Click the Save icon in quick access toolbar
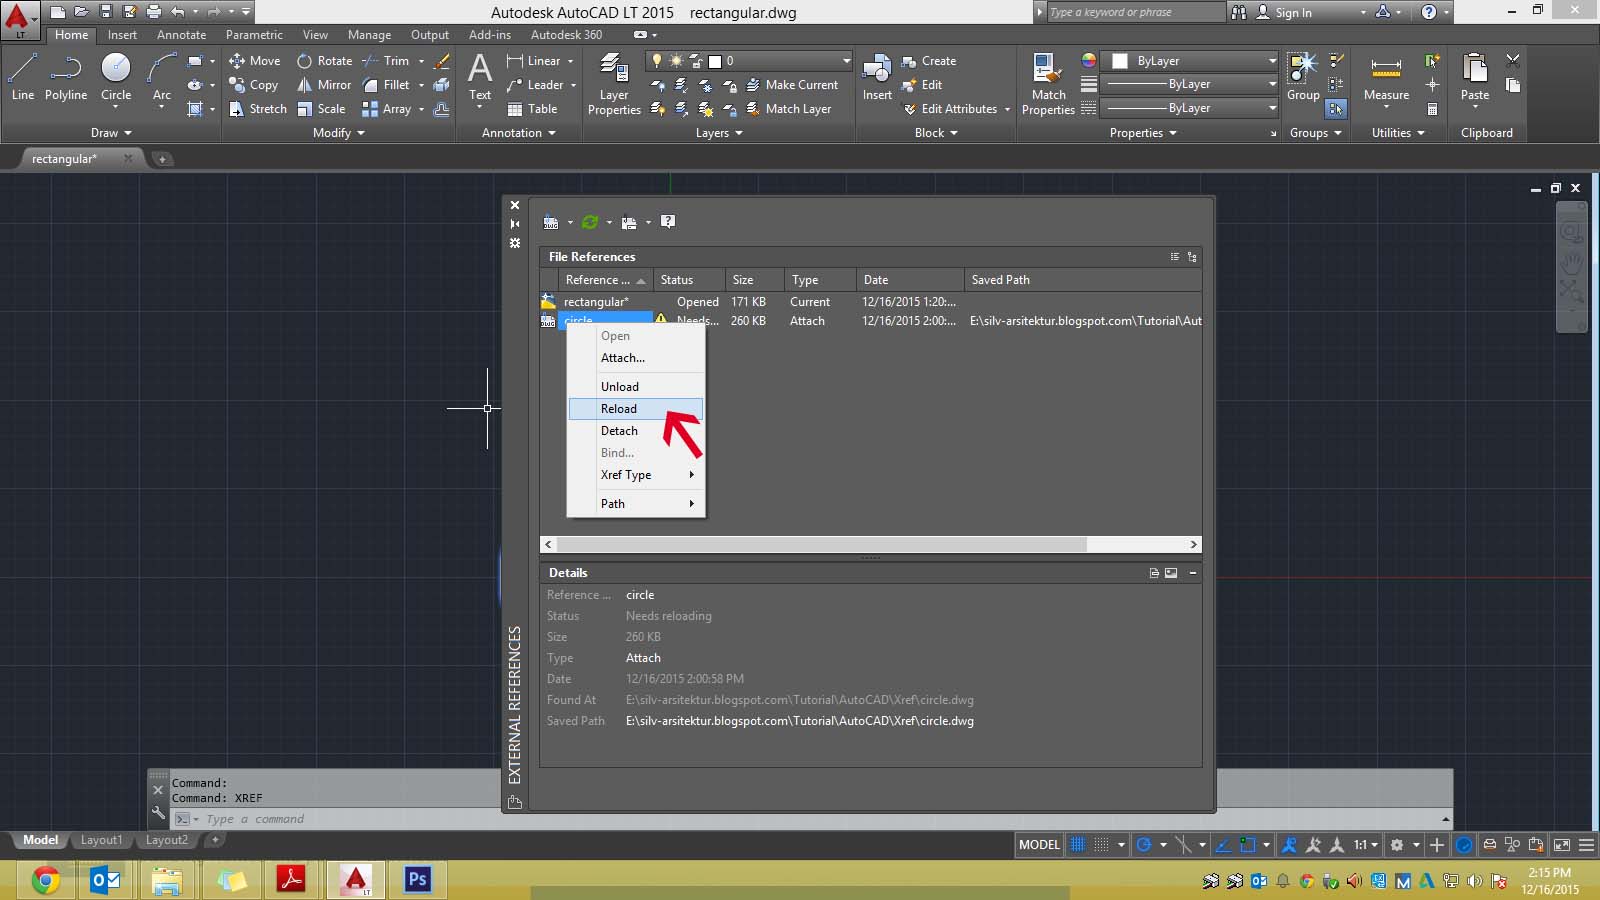Viewport: 1600px width, 900px height. (106, 12)
